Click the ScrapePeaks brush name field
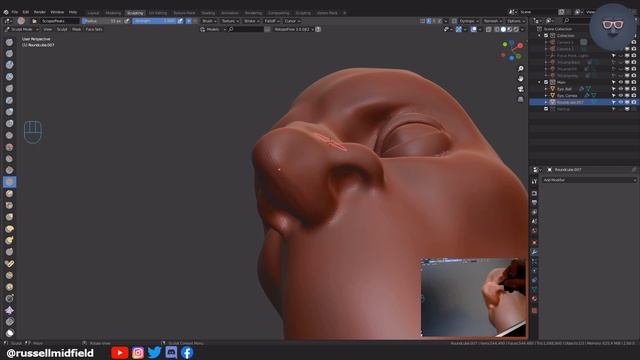Screen dimensions: 640x360 click(x=59, y=21)
